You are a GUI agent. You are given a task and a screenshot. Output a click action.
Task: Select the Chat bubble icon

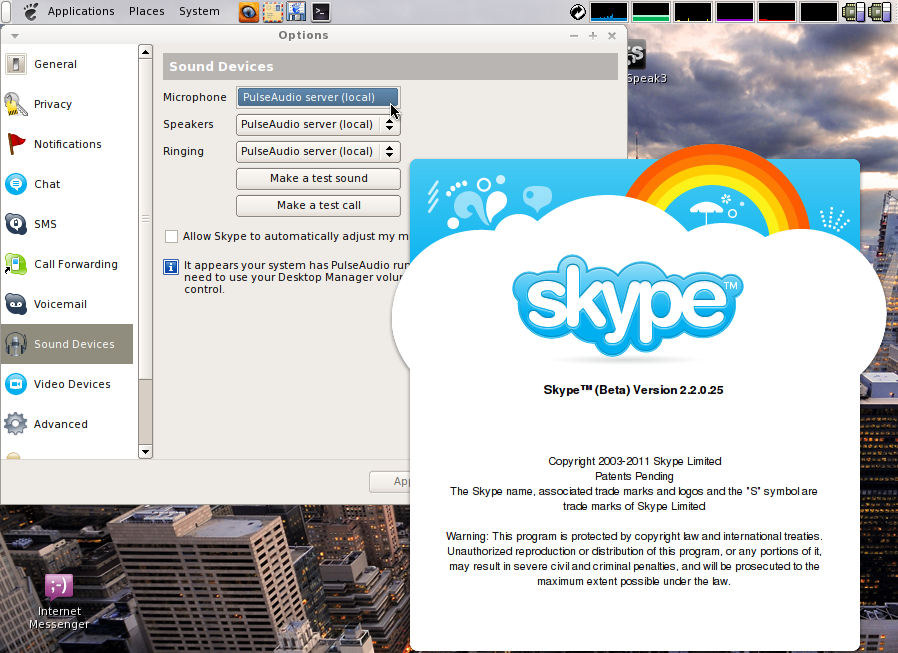(16, 184)
